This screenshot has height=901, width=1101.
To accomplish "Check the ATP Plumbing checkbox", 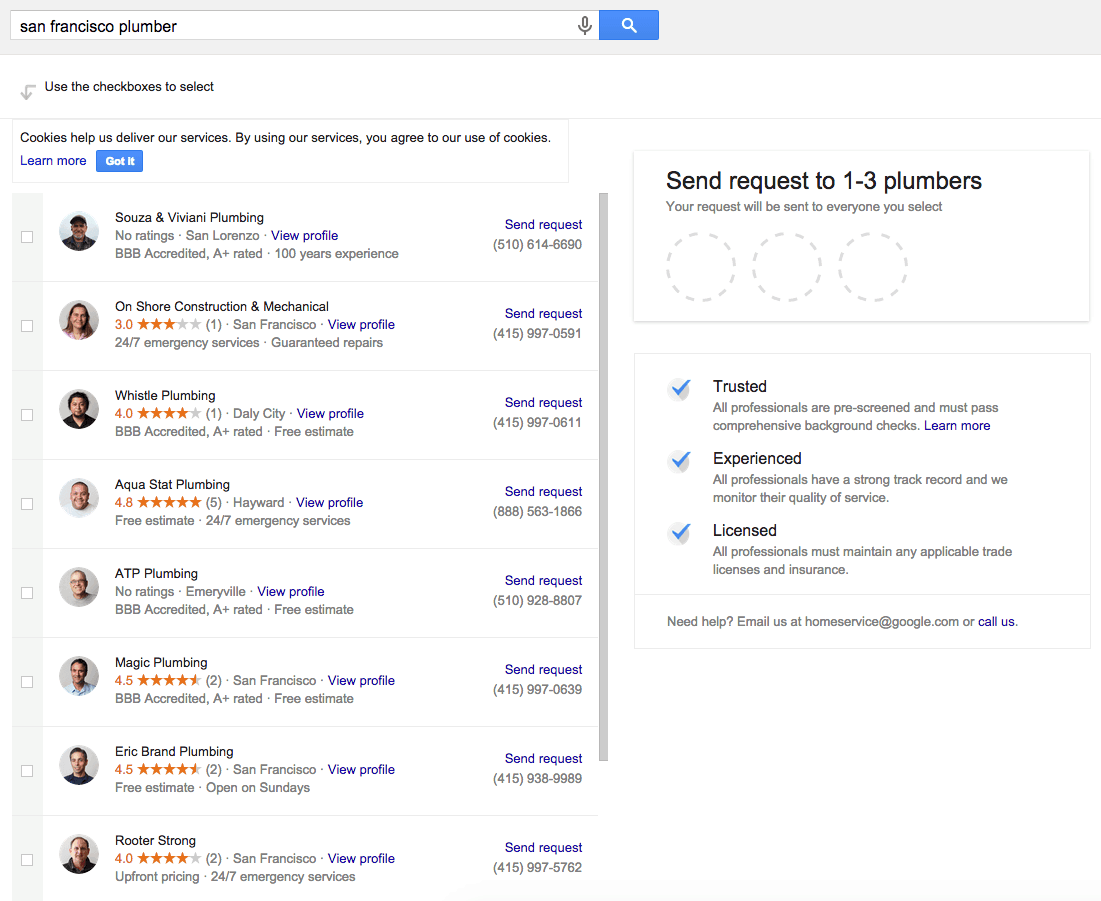I will tap(27, 593).
